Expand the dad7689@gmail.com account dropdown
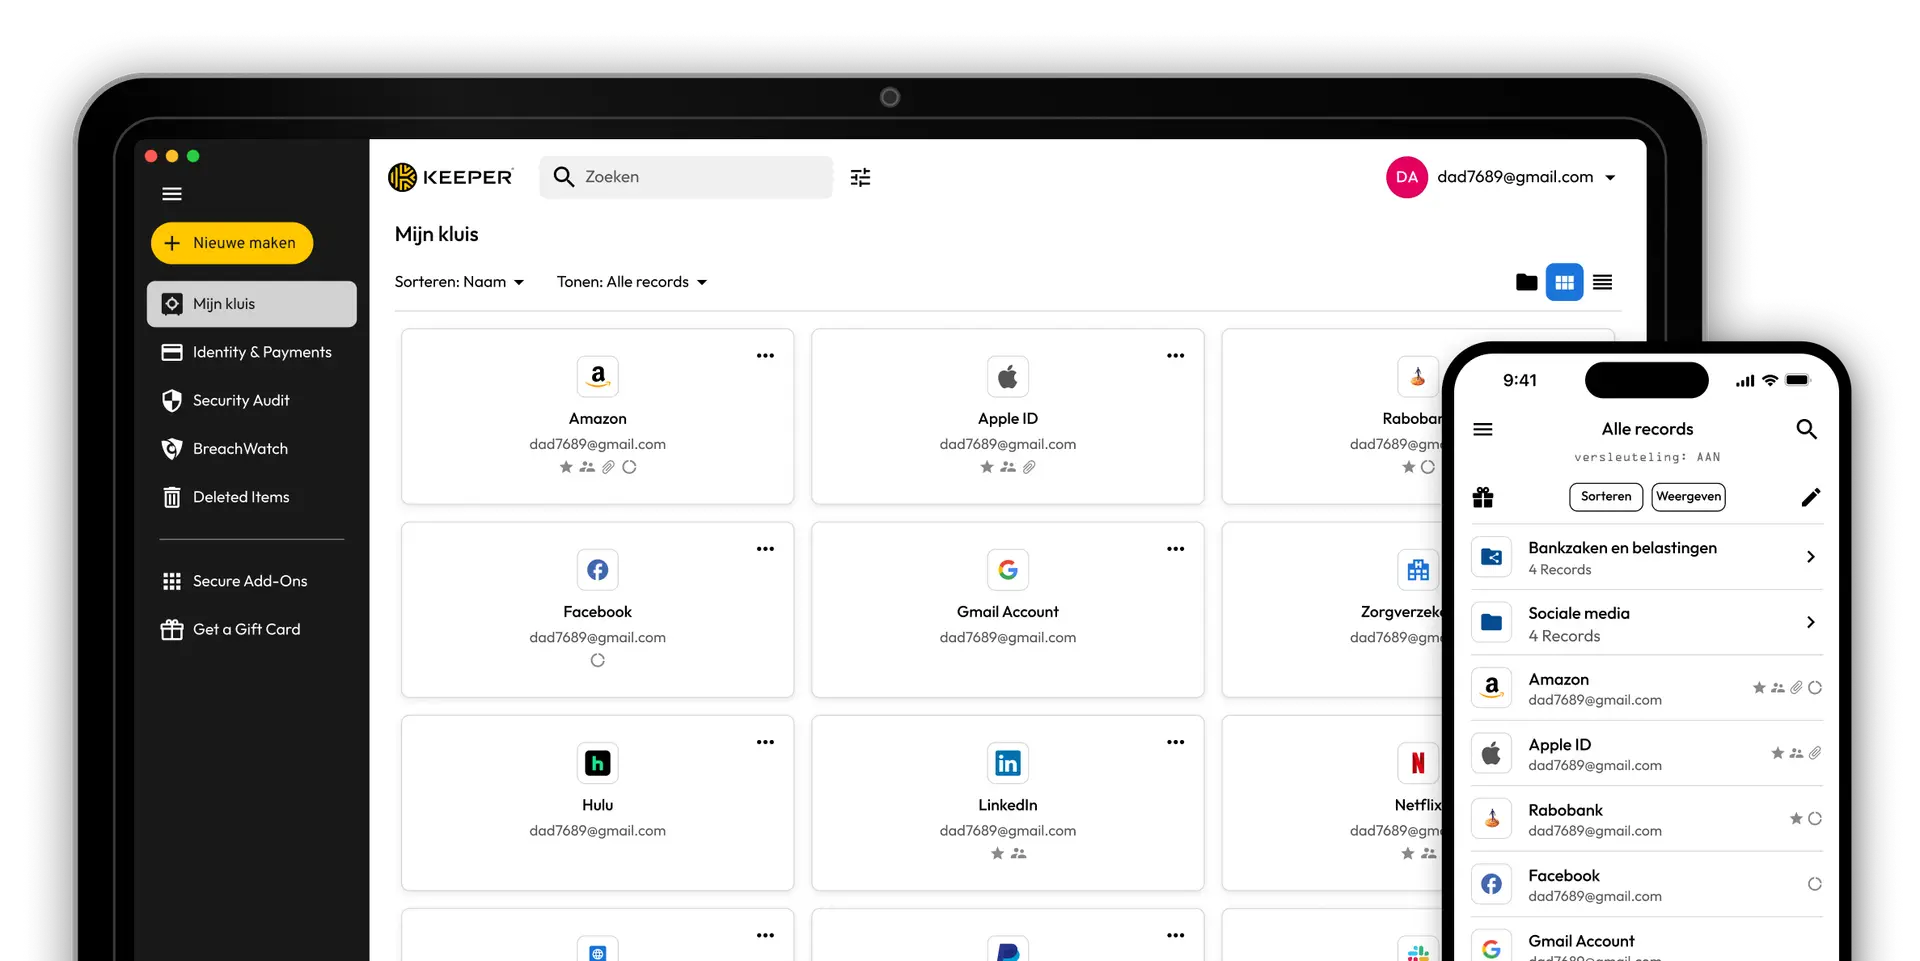The image size is (1920, 961). point(1610,178)
